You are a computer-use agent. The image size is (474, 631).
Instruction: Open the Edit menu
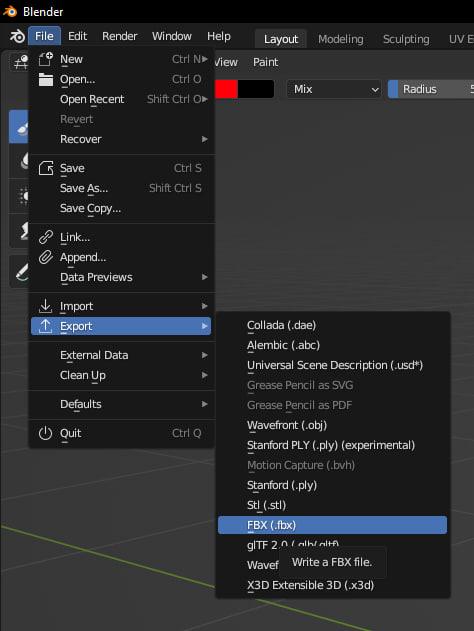[77, 36]
